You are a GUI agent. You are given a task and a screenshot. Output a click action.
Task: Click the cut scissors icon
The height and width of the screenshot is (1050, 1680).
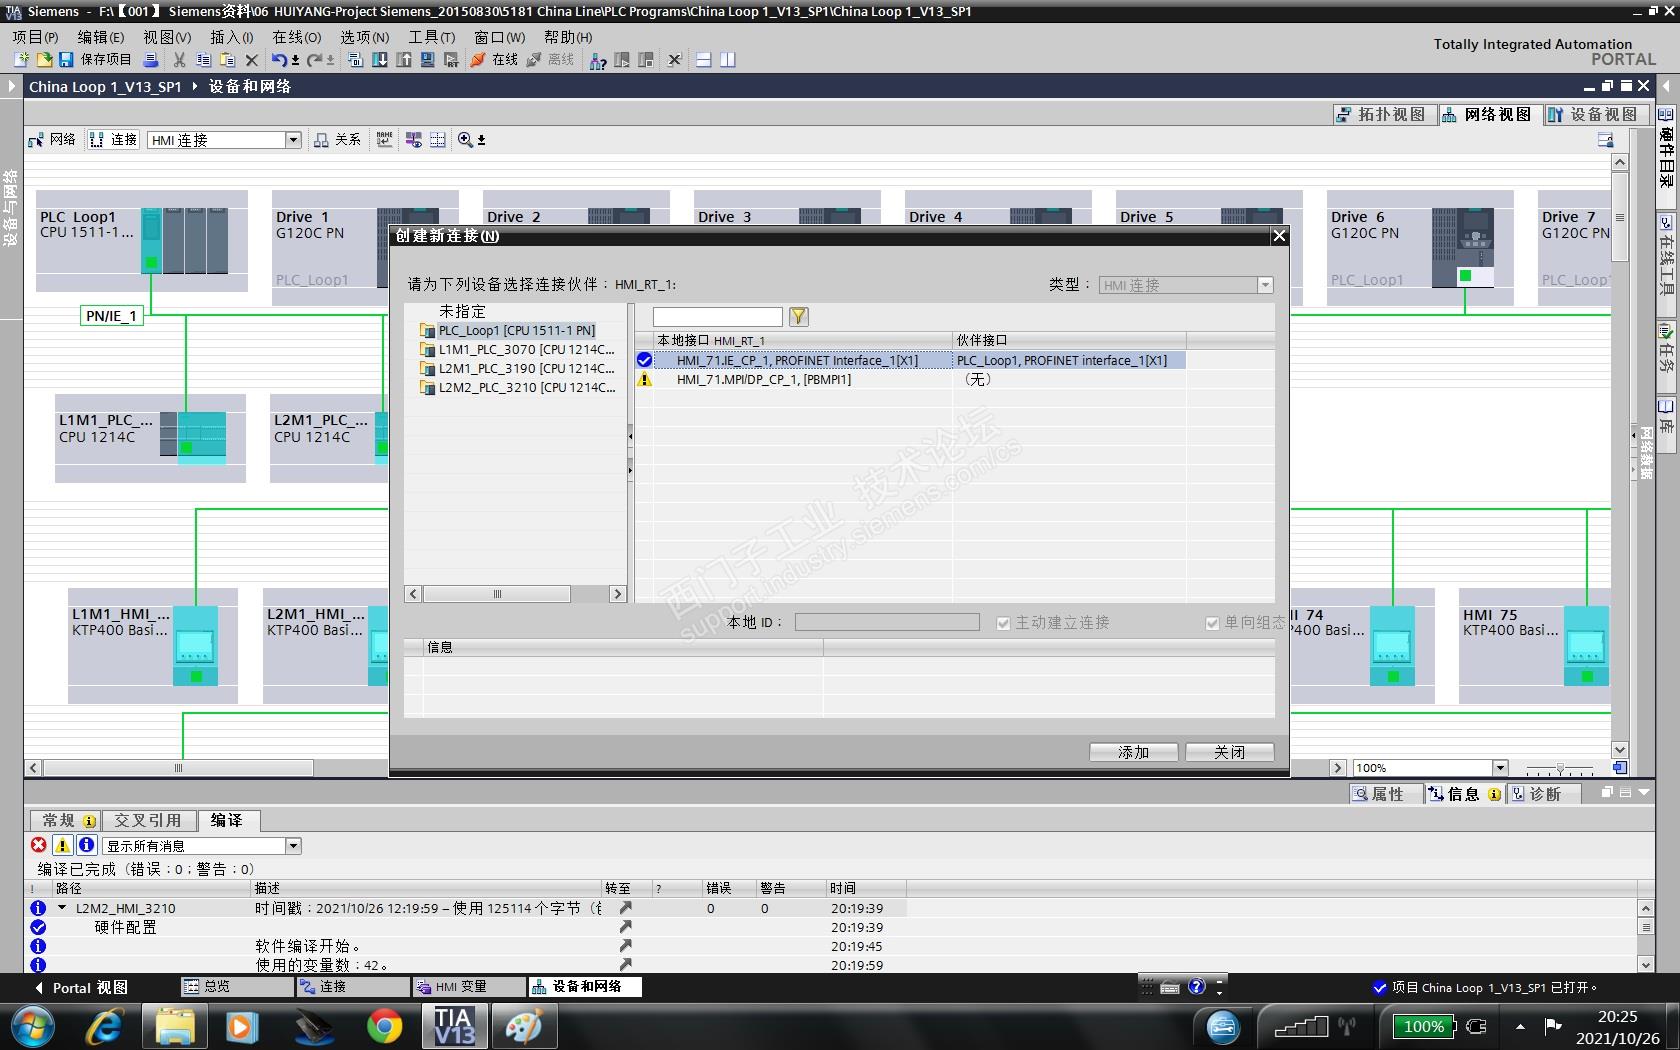[180, 60]
